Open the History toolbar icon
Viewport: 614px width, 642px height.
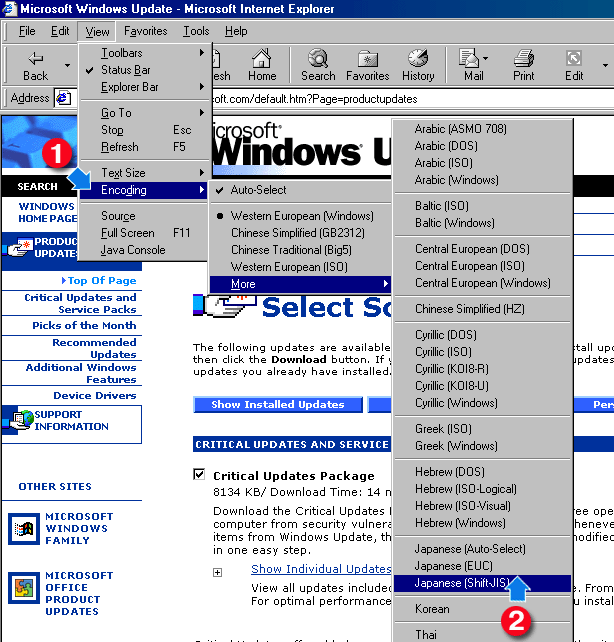tap(418, 58)
